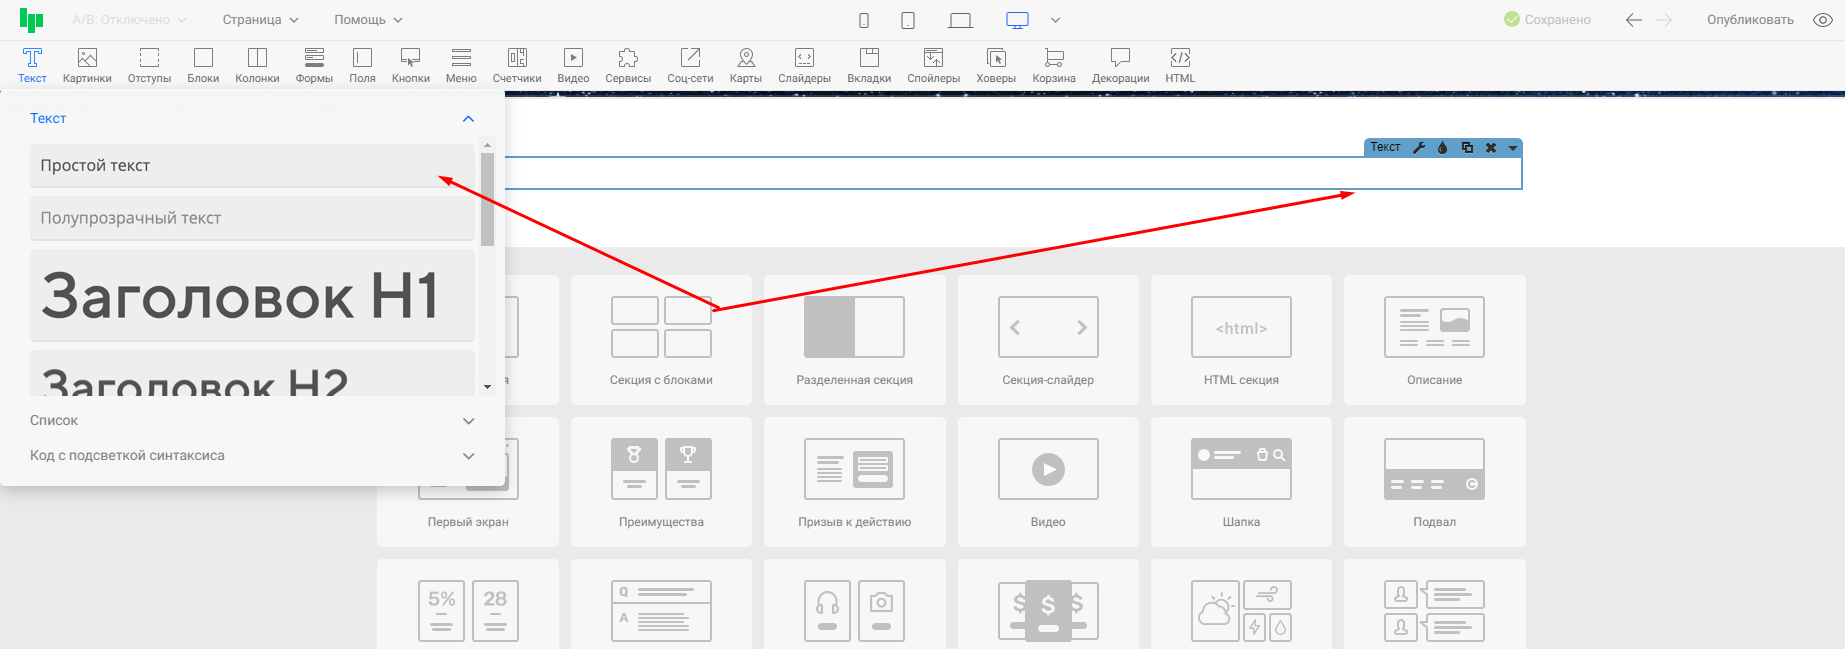This screenshot has width=1845, height=649.
Task: Click the droplet style icon on text widget
Action: point(1442,148)
